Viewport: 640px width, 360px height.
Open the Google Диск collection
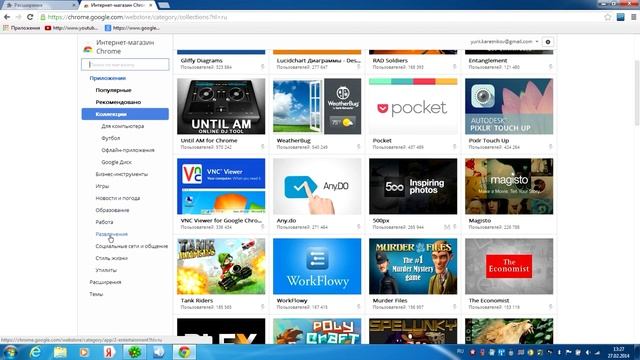tap(116, 162)
